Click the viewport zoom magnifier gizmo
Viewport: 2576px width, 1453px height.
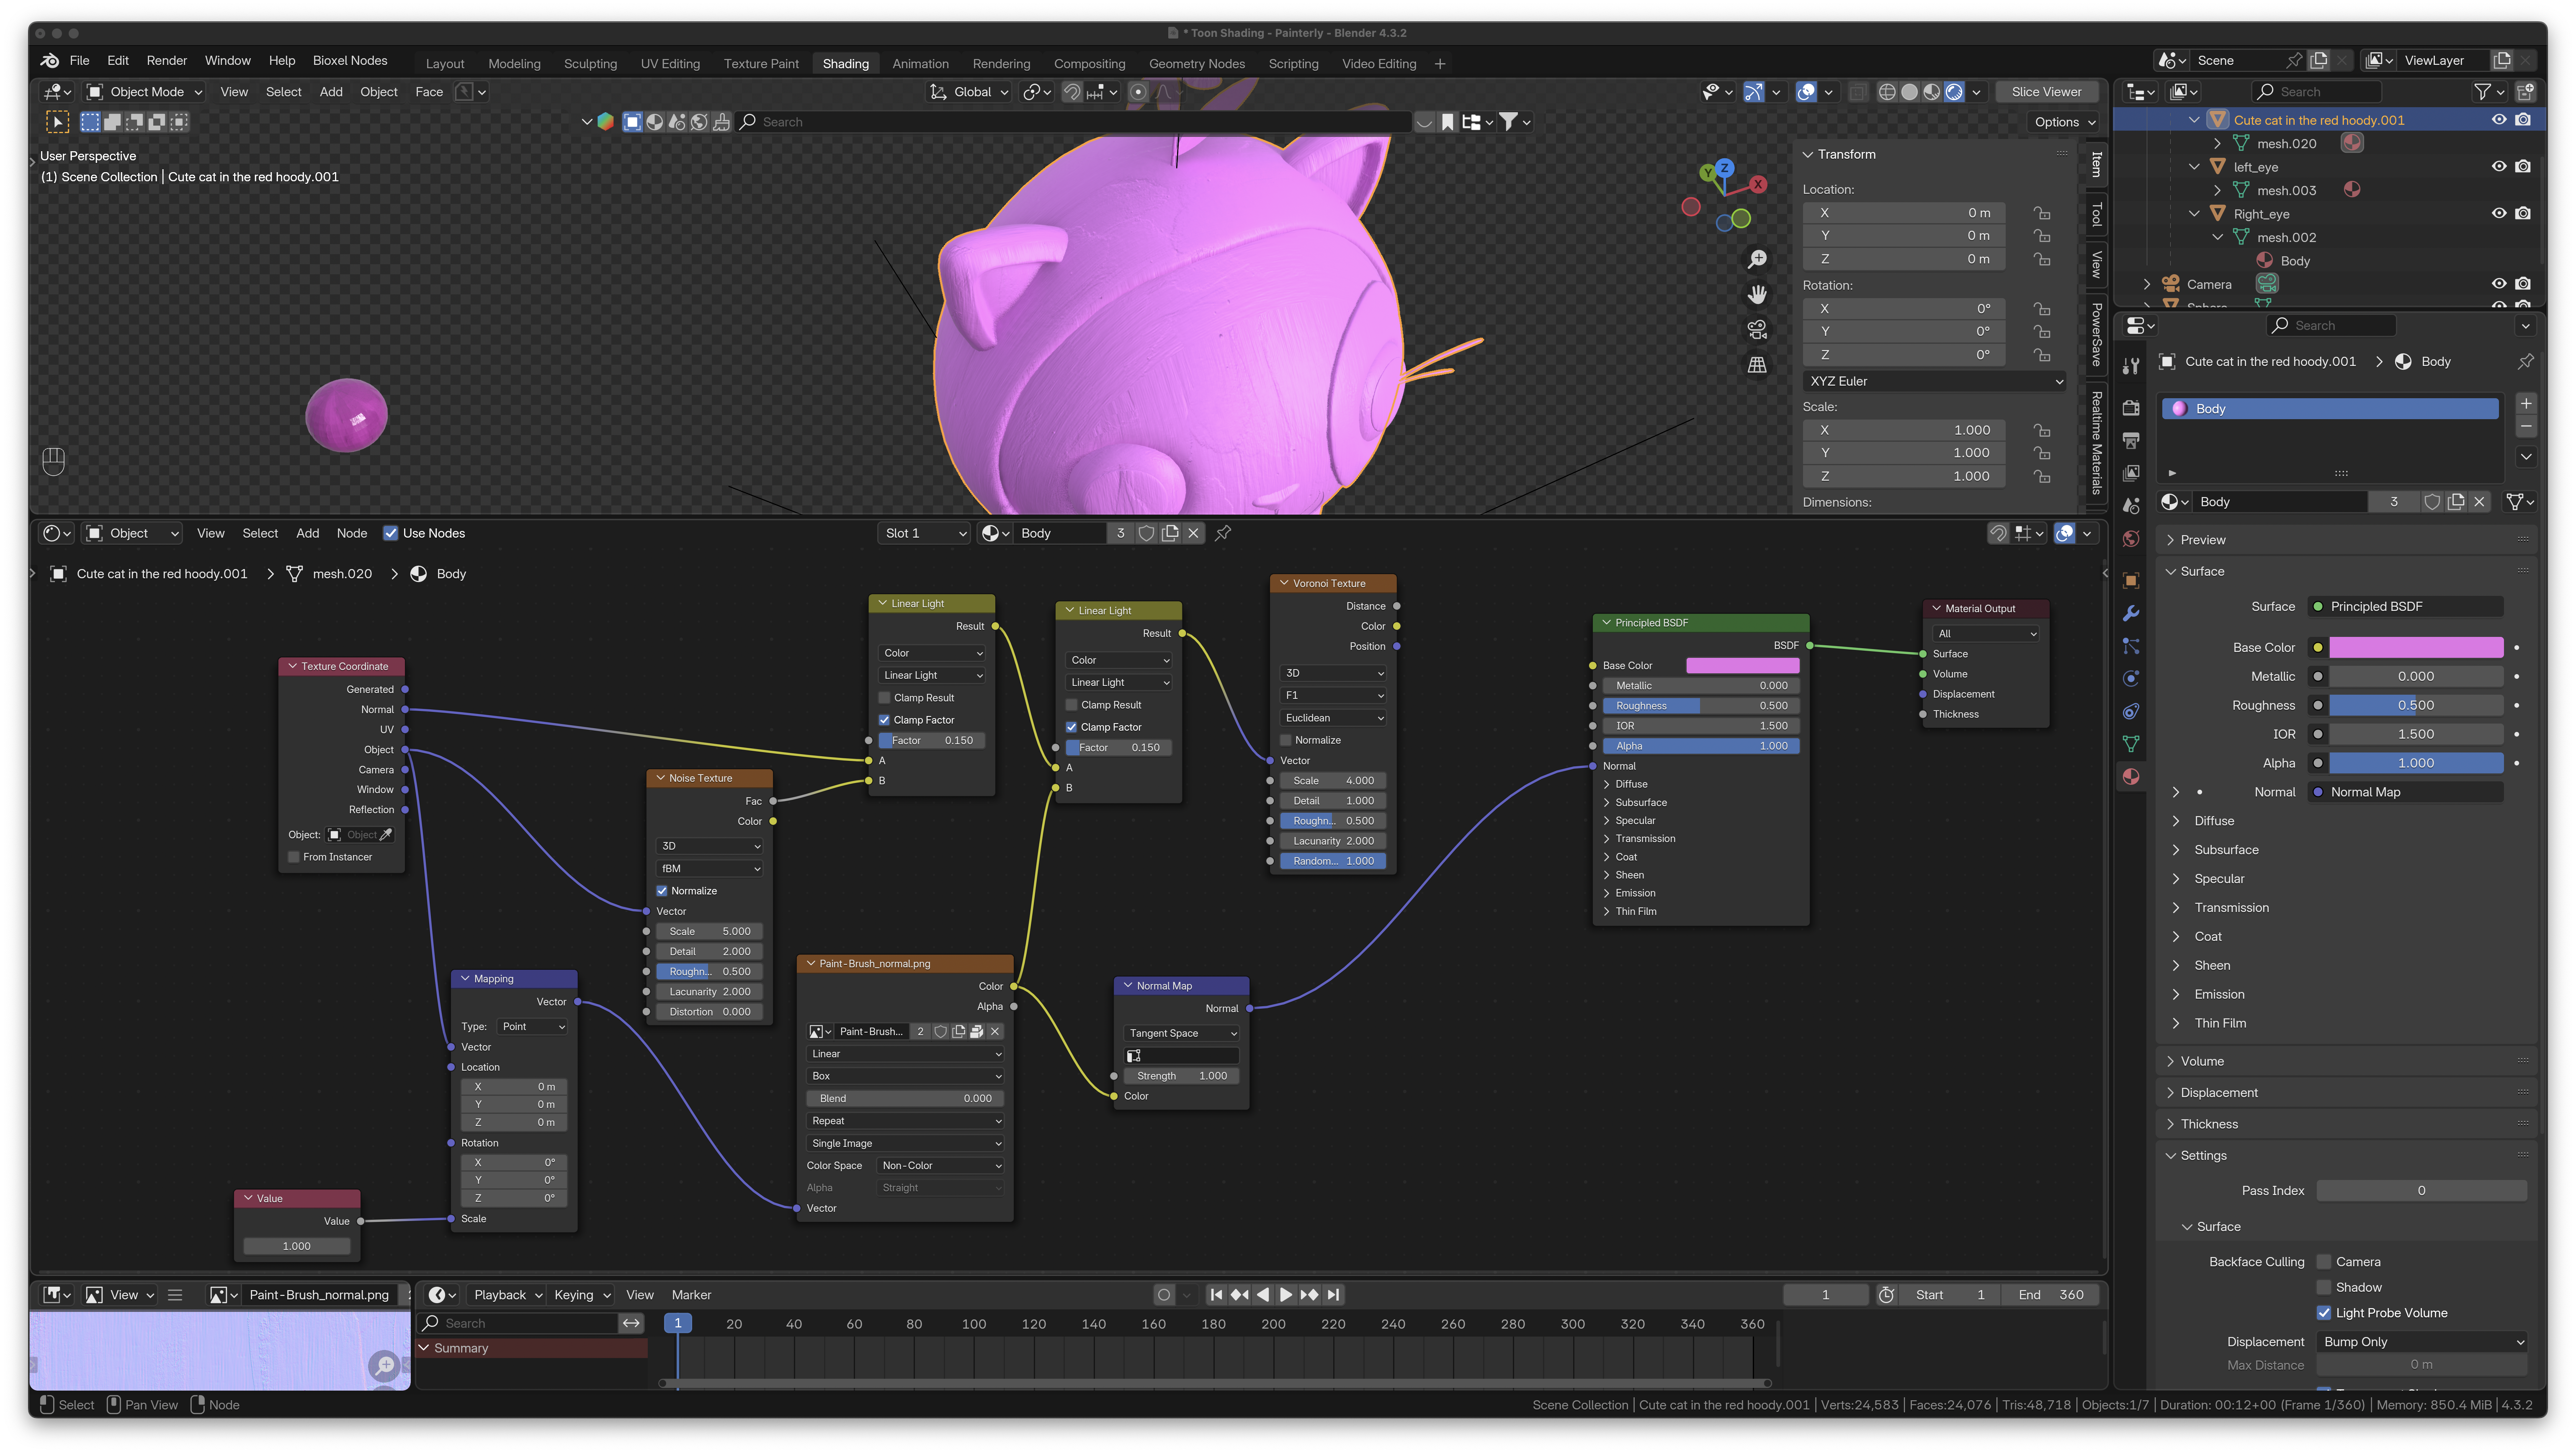coord(1757,259)
